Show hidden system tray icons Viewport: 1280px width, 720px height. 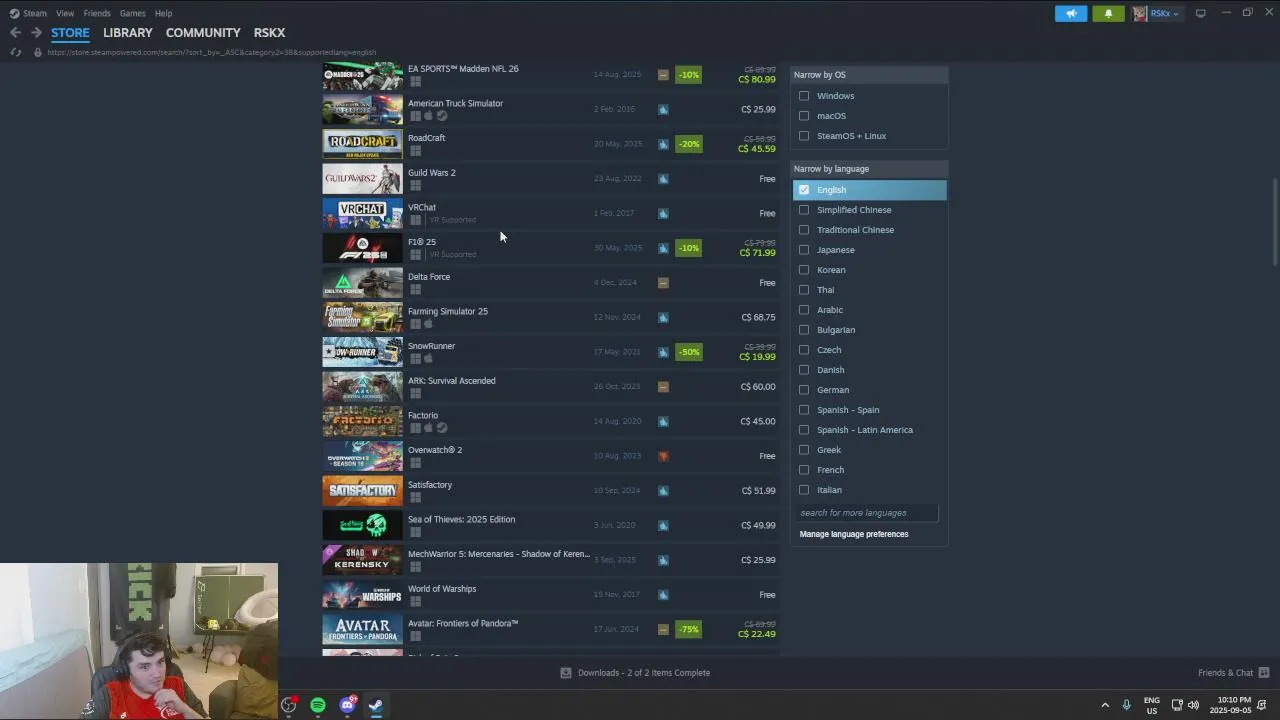tap(1105, 705)
